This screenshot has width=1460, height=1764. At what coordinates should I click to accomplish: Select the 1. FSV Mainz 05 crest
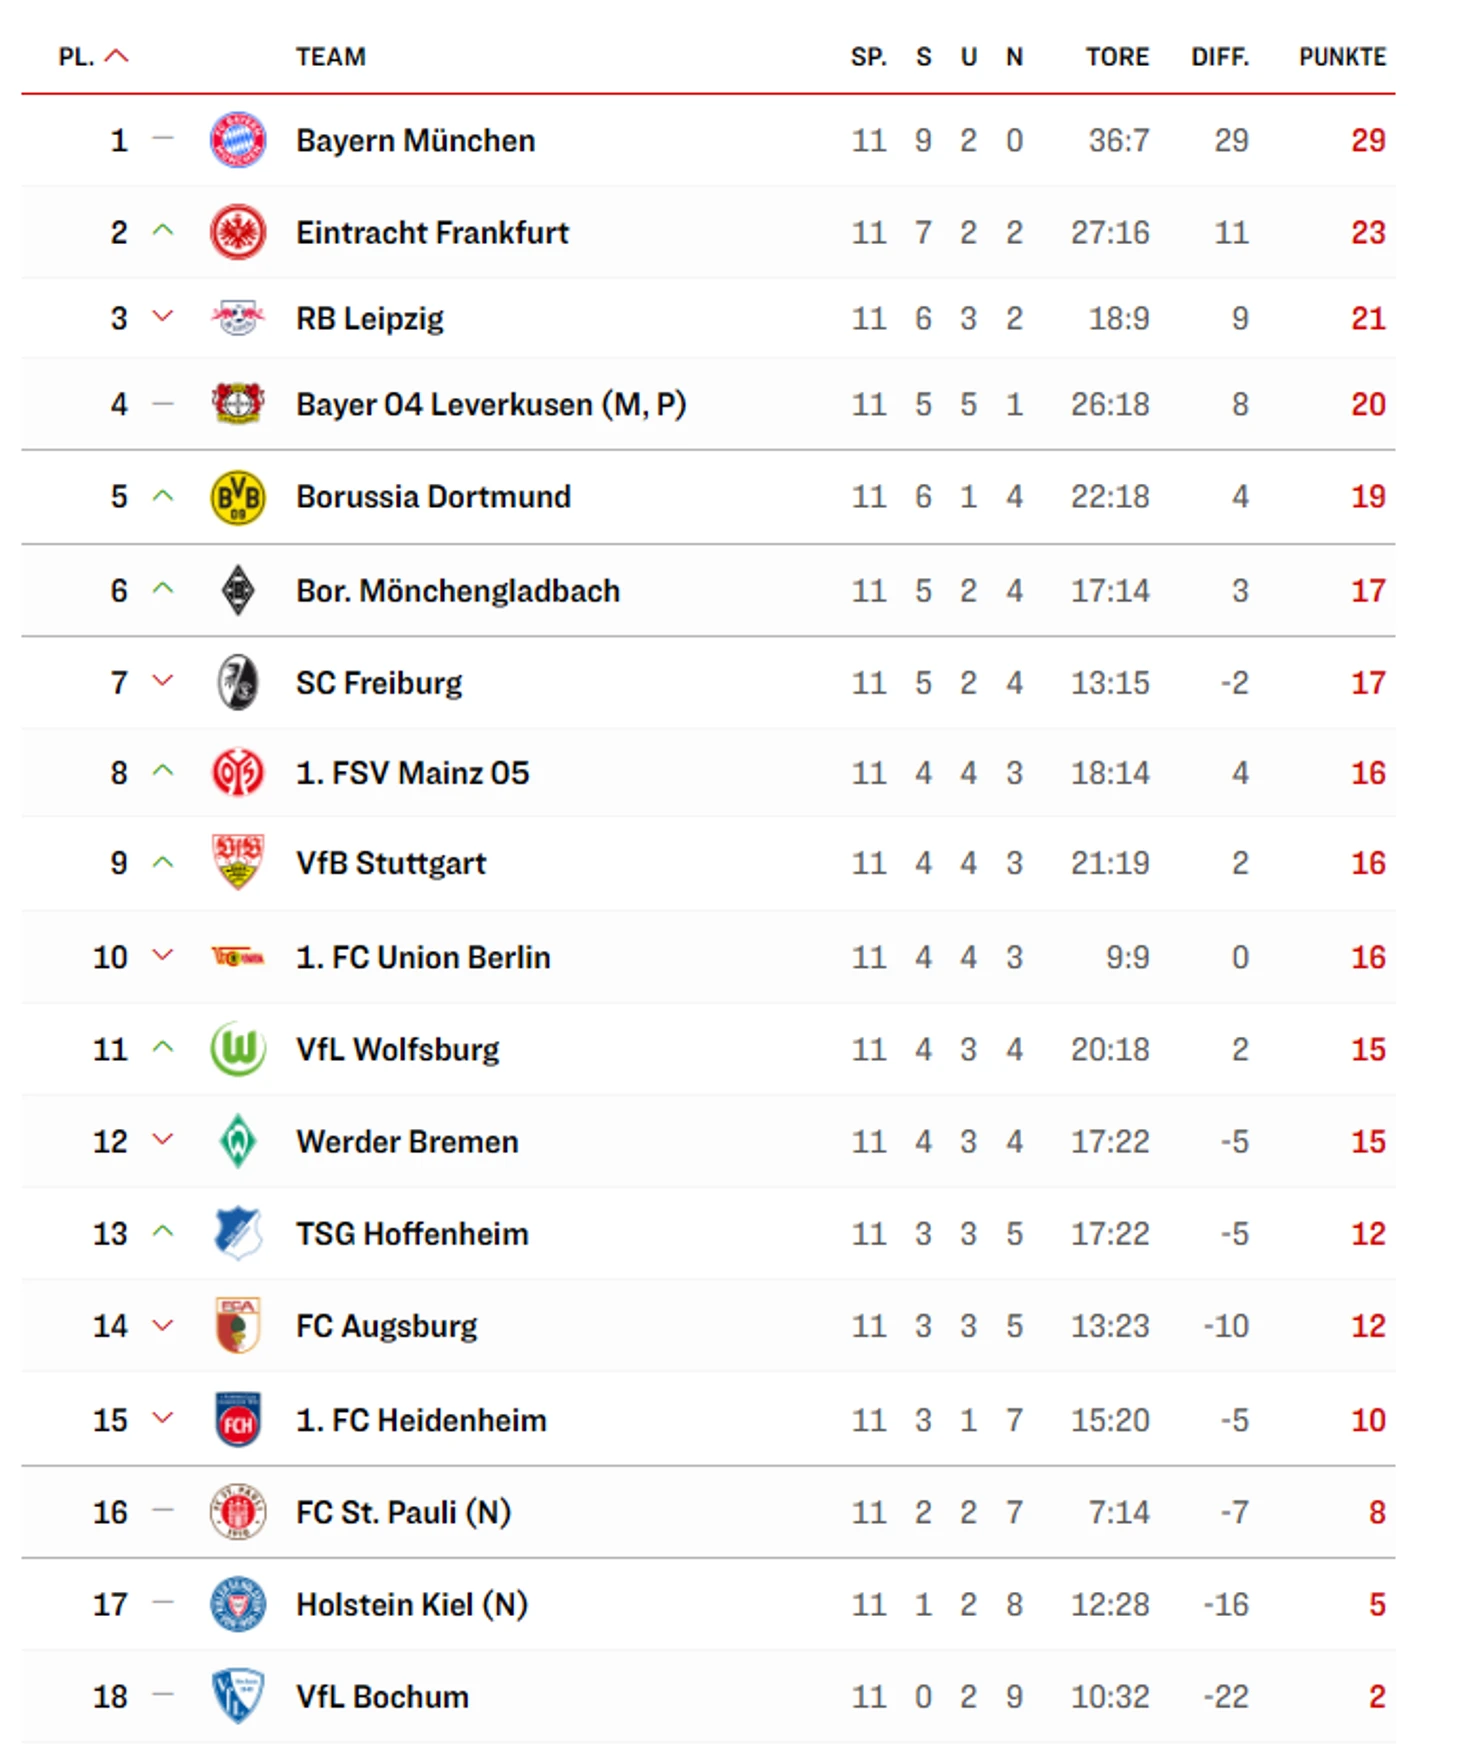click(x=238, y=773)
